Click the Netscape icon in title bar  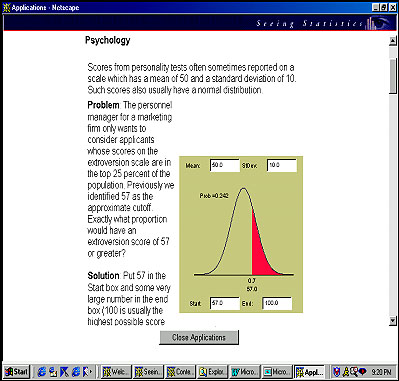tap(7, 7)
